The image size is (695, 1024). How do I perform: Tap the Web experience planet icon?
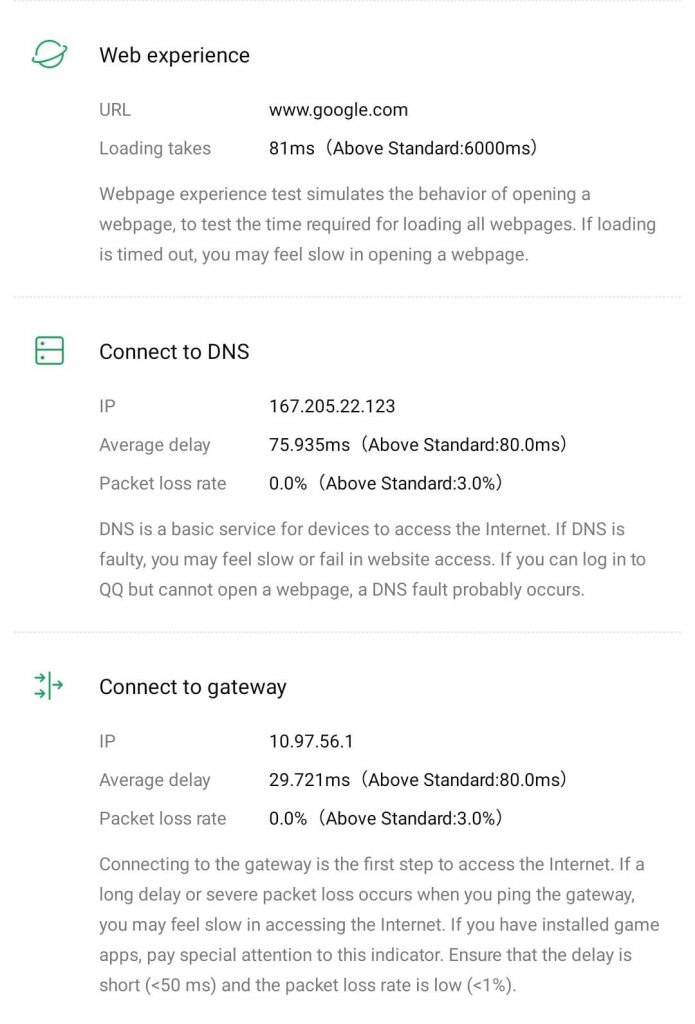(49, 55)
